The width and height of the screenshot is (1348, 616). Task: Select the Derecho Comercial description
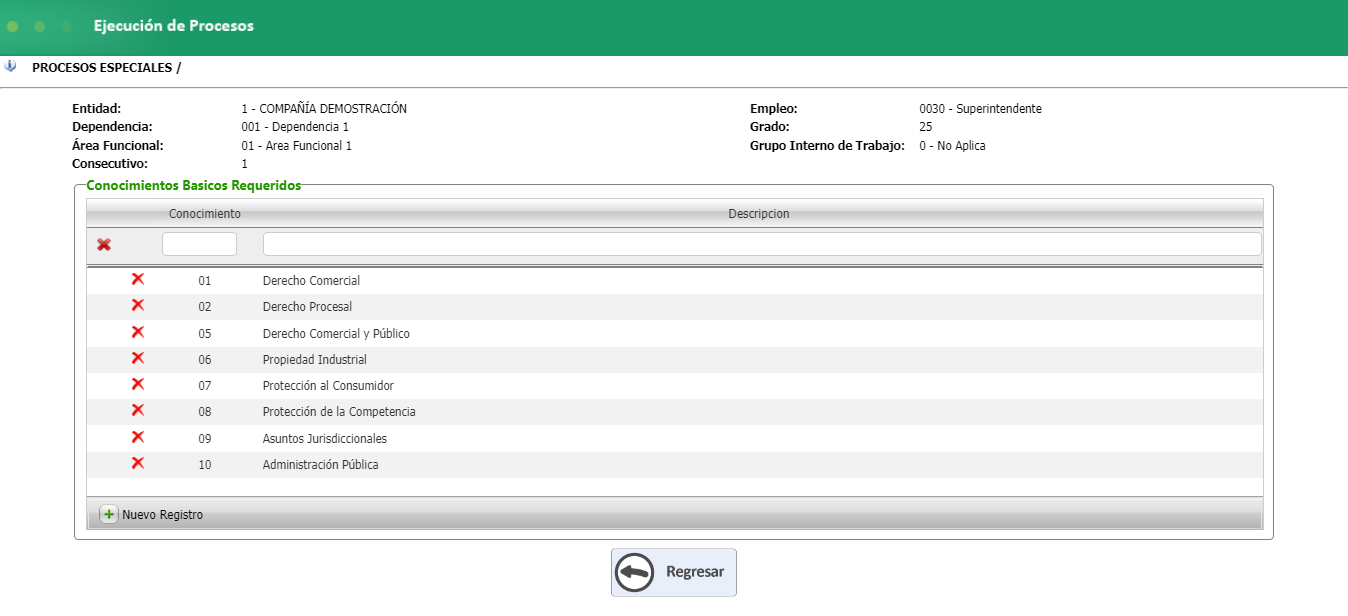(311, 281)
